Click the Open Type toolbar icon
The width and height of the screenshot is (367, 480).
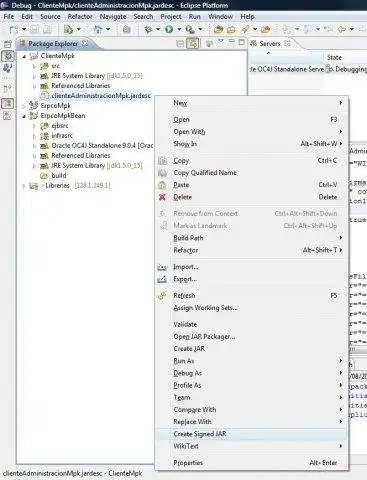218,30
